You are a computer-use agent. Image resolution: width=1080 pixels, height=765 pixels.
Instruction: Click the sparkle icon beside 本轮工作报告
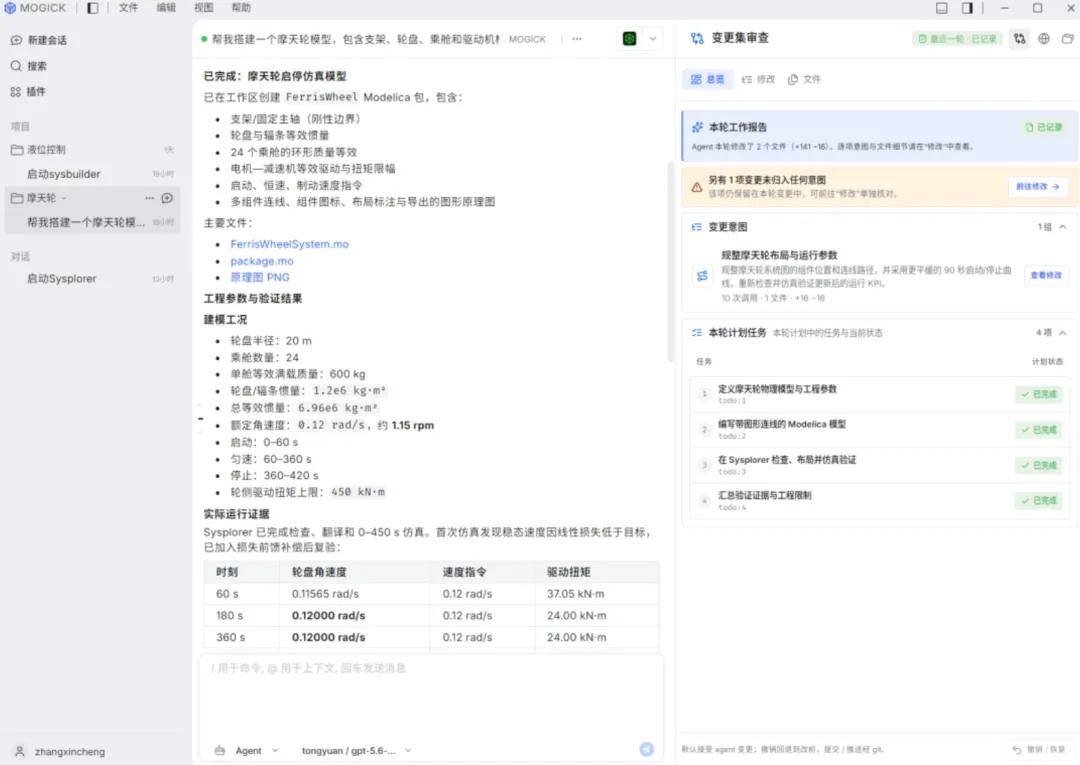697,127
